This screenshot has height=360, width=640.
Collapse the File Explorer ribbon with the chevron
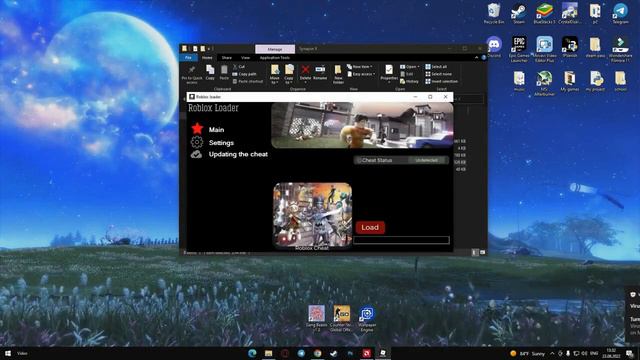[476, 58]
